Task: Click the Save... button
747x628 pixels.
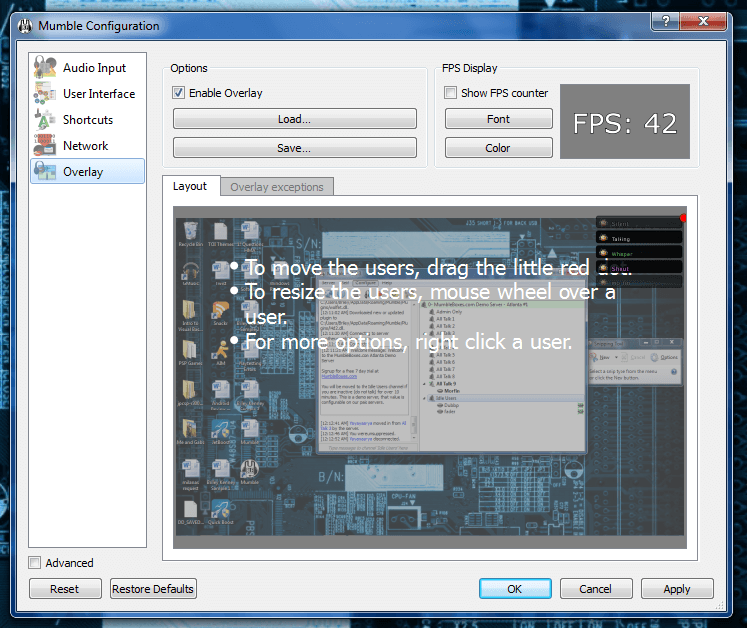Action: pos(294,148)
